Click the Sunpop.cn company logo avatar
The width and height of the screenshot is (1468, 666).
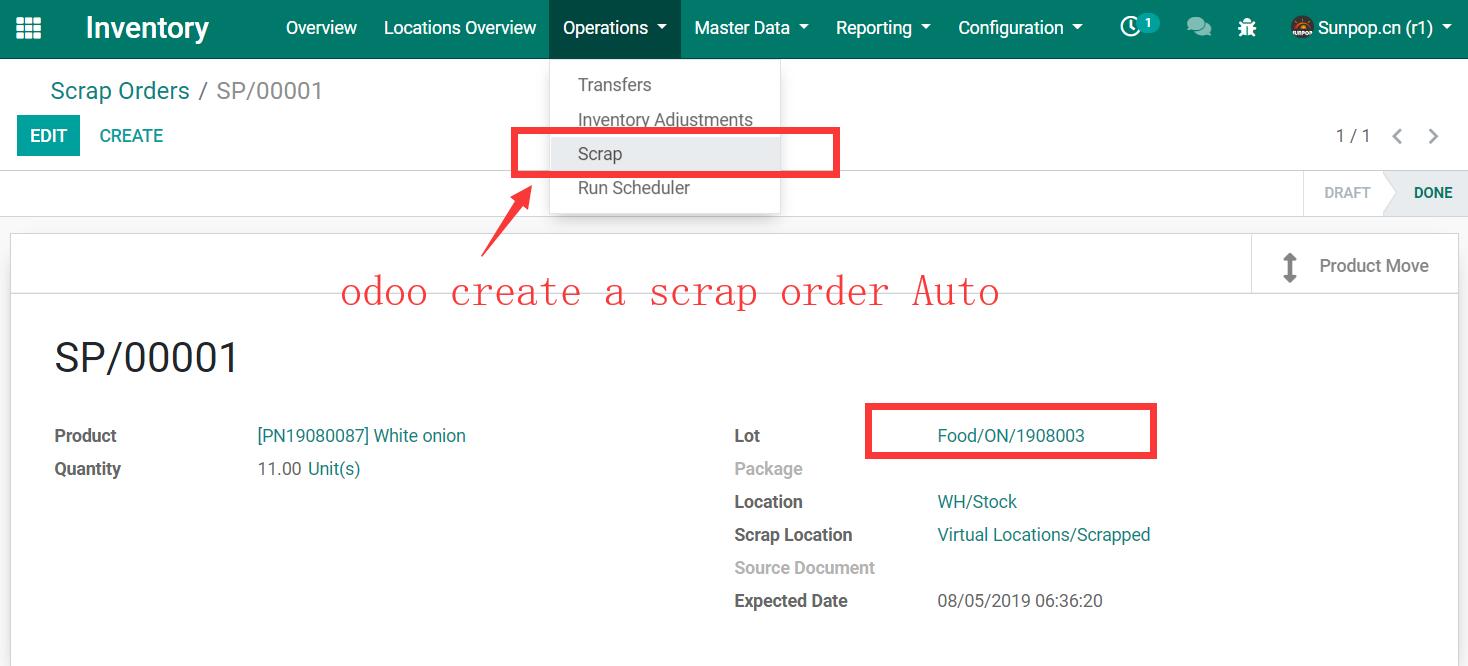click(x=1301, y=28)
